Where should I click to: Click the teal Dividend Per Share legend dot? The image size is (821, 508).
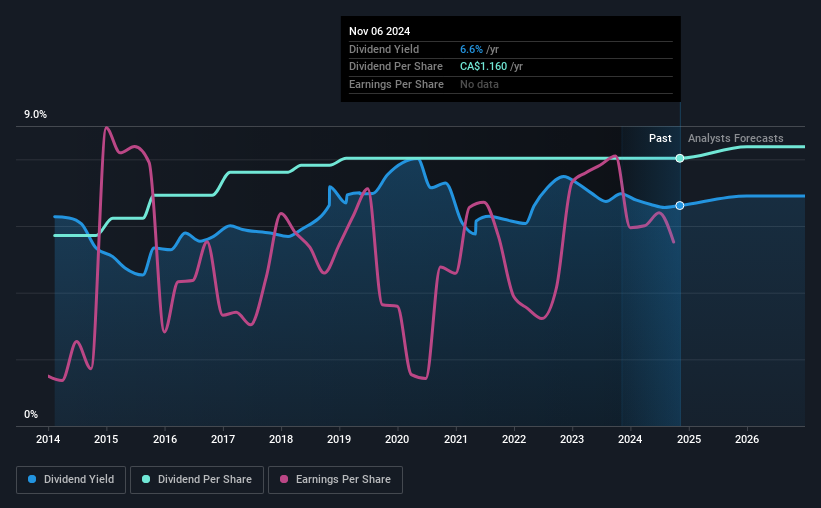pos(146,479)
